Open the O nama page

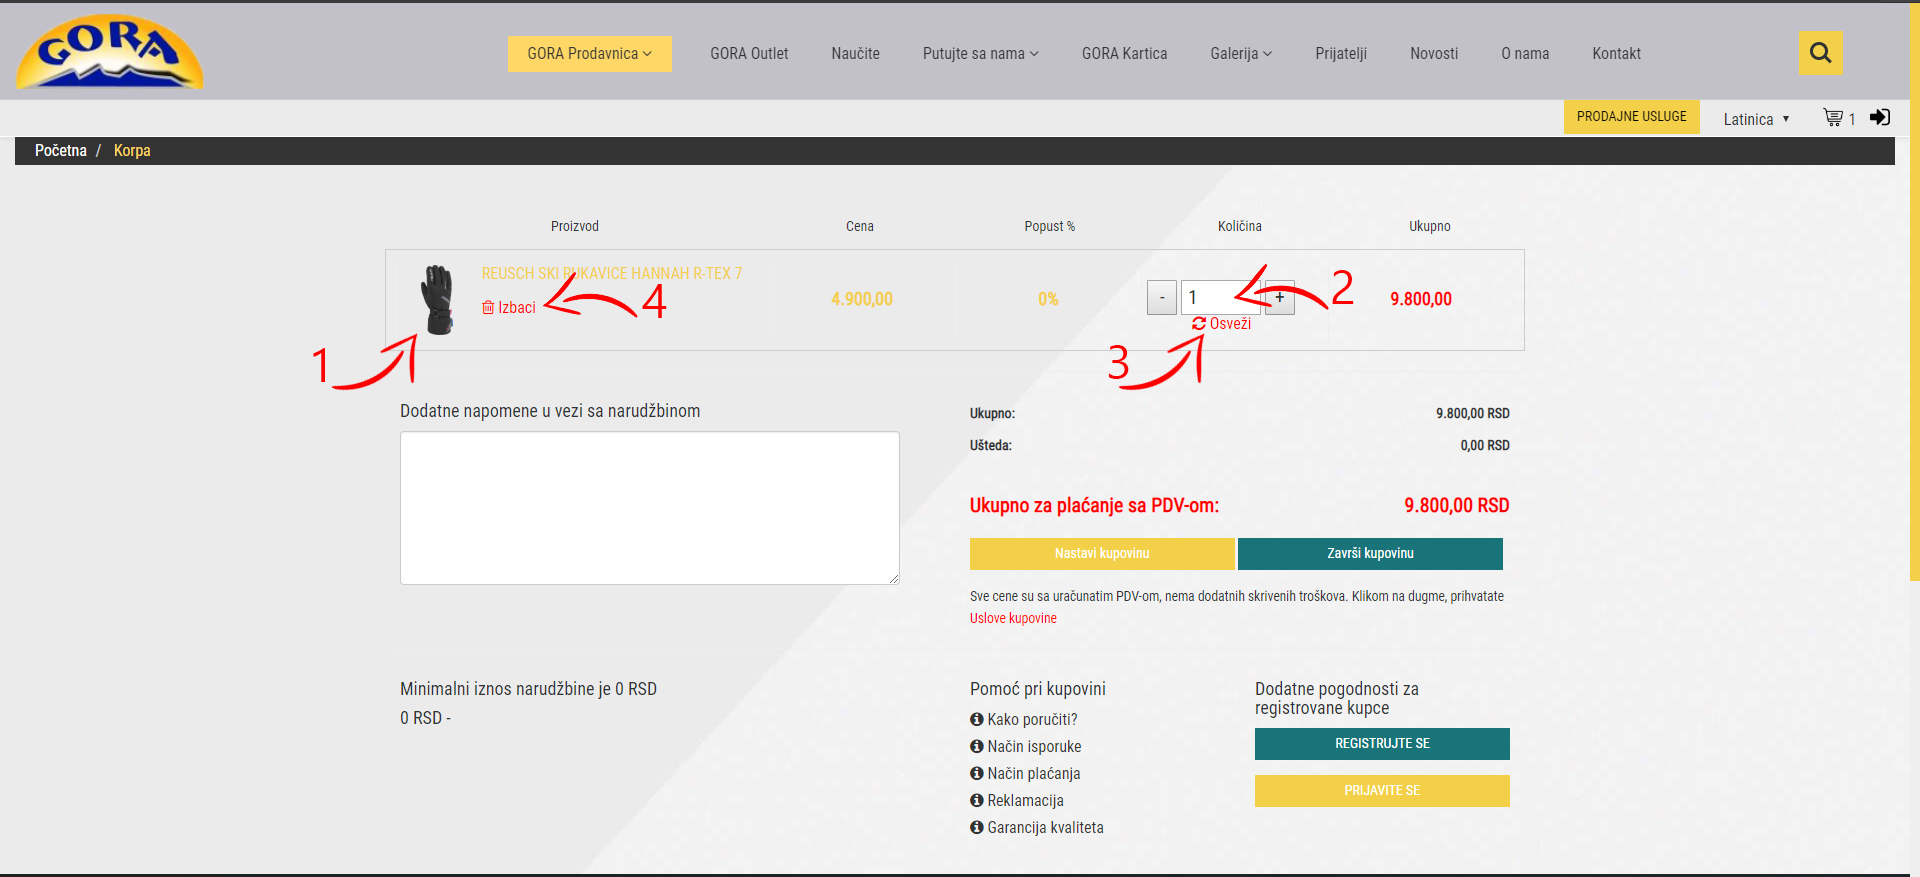pos(1525,54)
